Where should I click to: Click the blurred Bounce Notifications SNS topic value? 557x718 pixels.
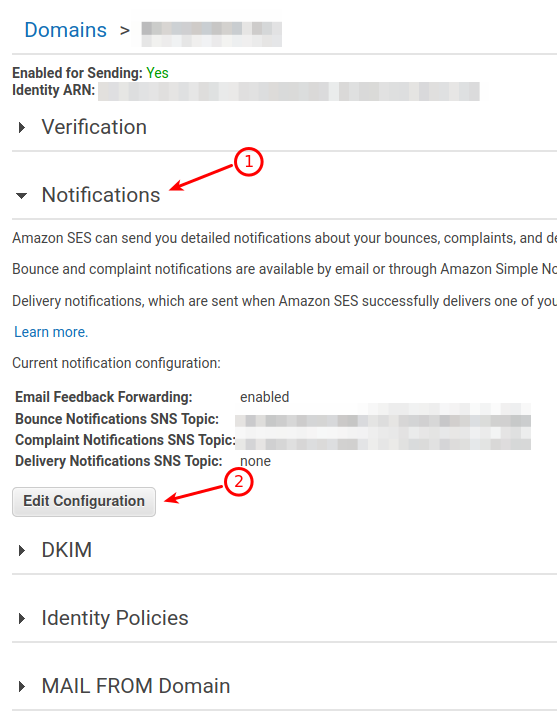click(383, 419)
